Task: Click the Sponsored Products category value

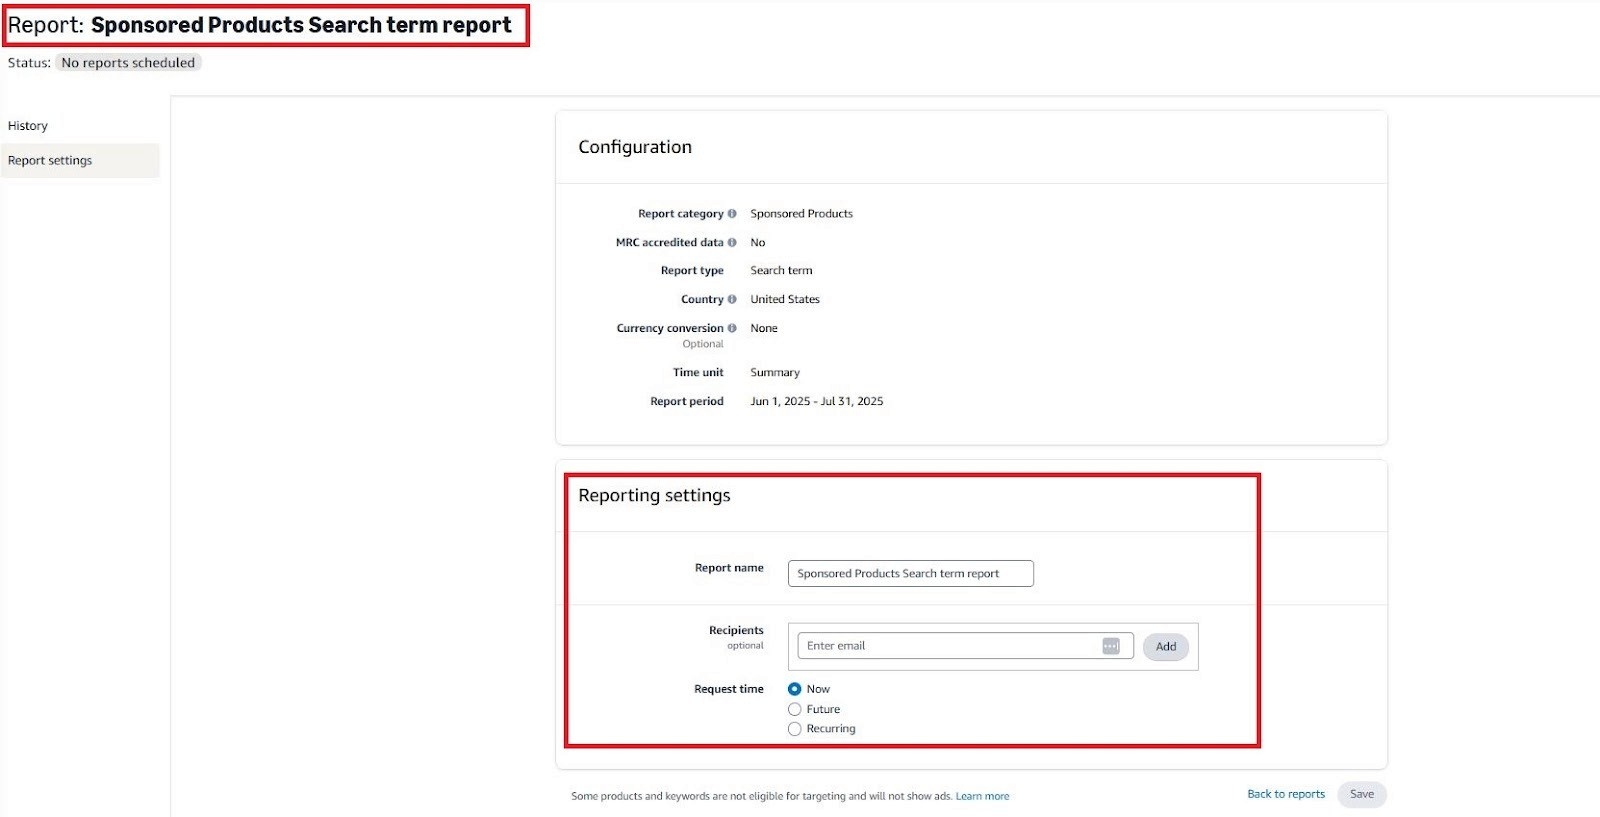Action: 802,214
